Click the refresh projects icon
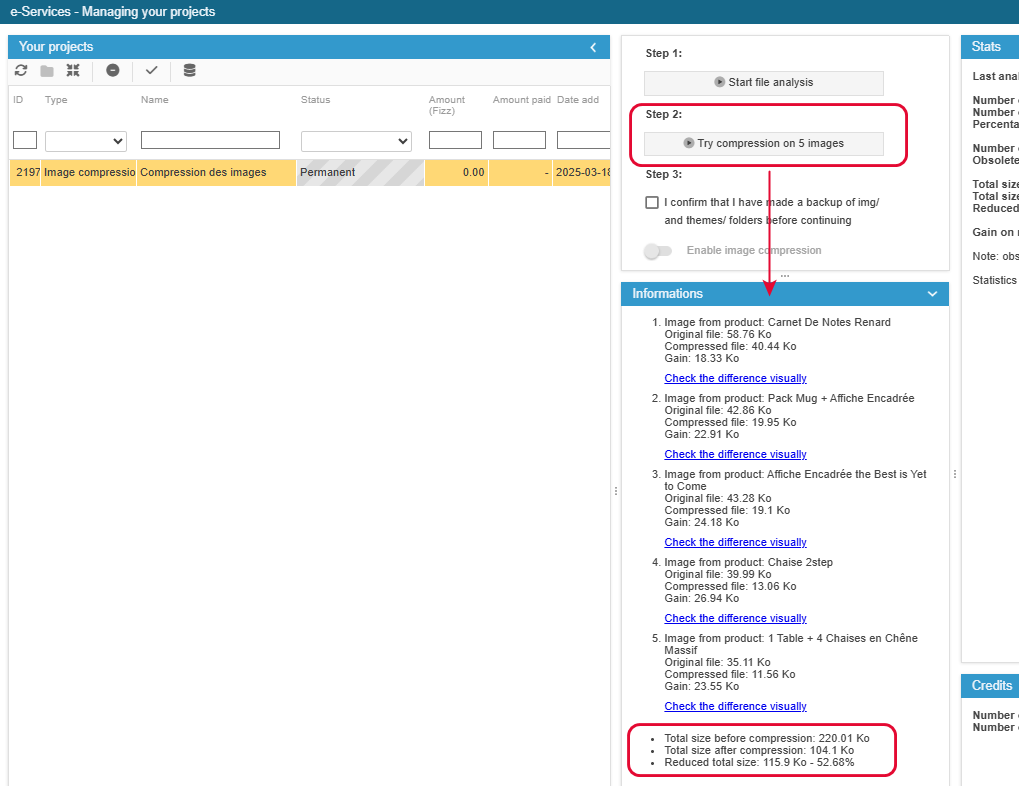Screen dimensions: 1019x786 click(x=21, y=70)
